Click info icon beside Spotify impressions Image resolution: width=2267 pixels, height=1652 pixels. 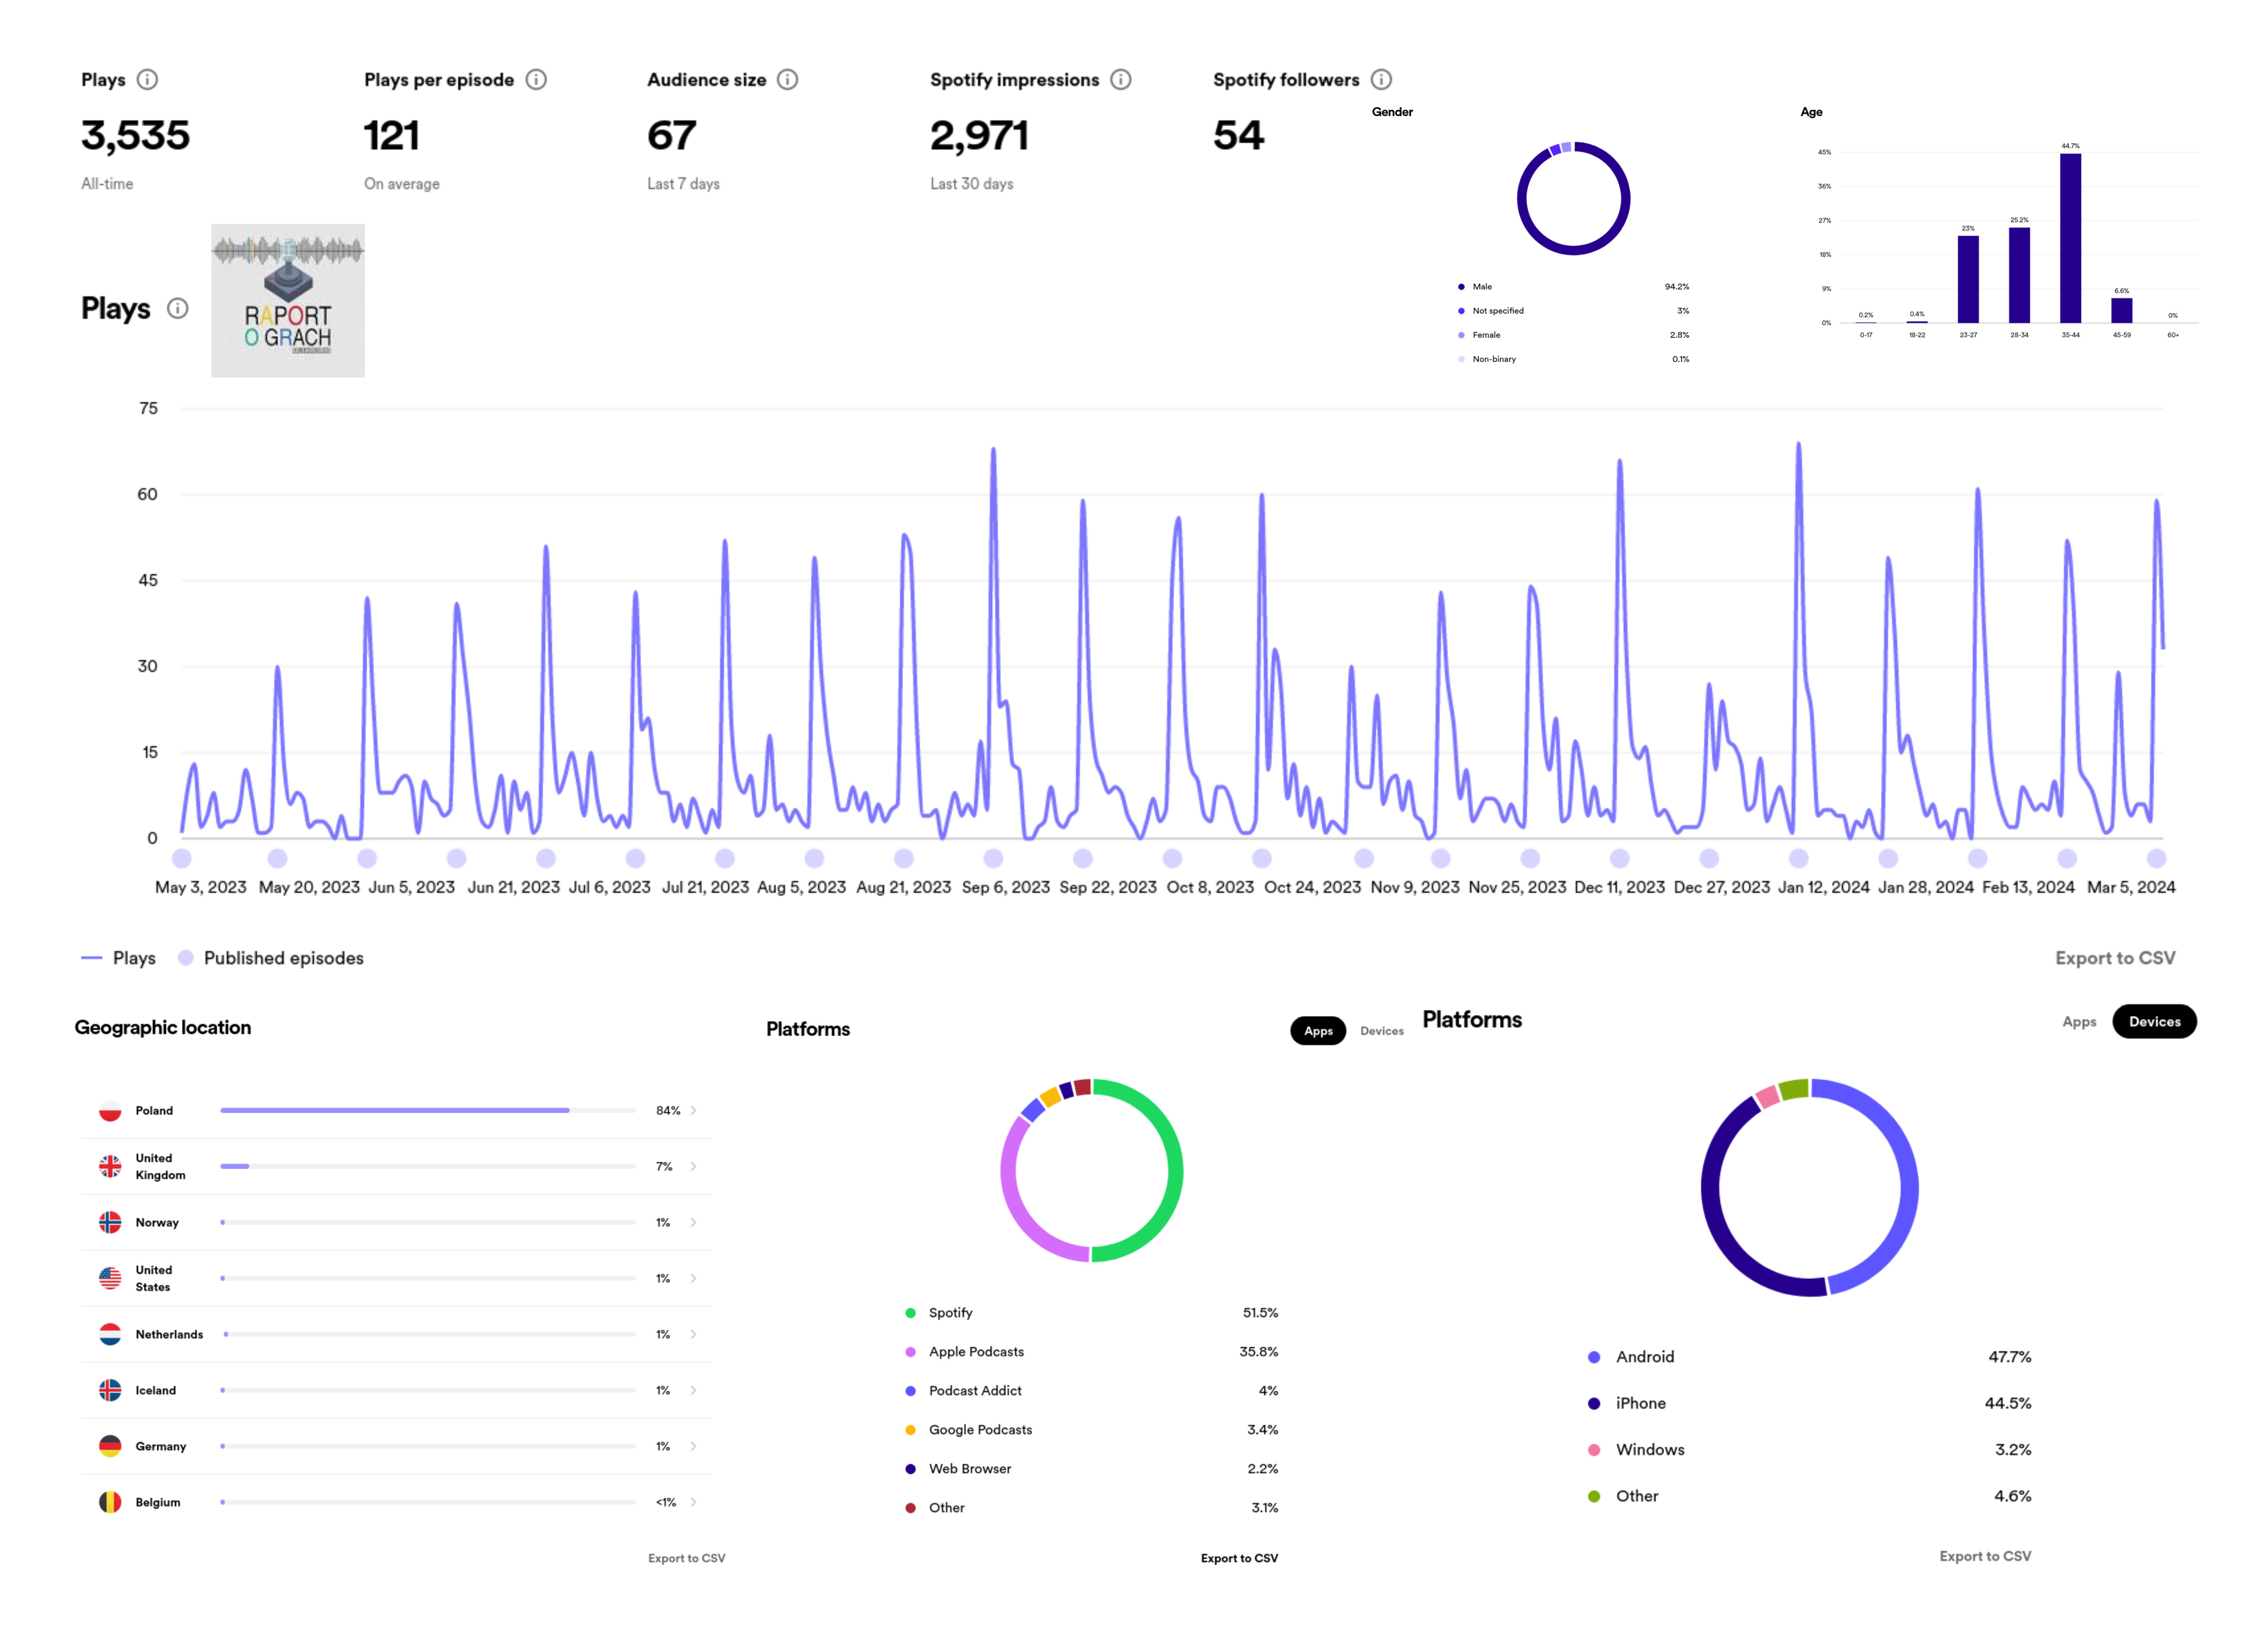coord(1121,79)
